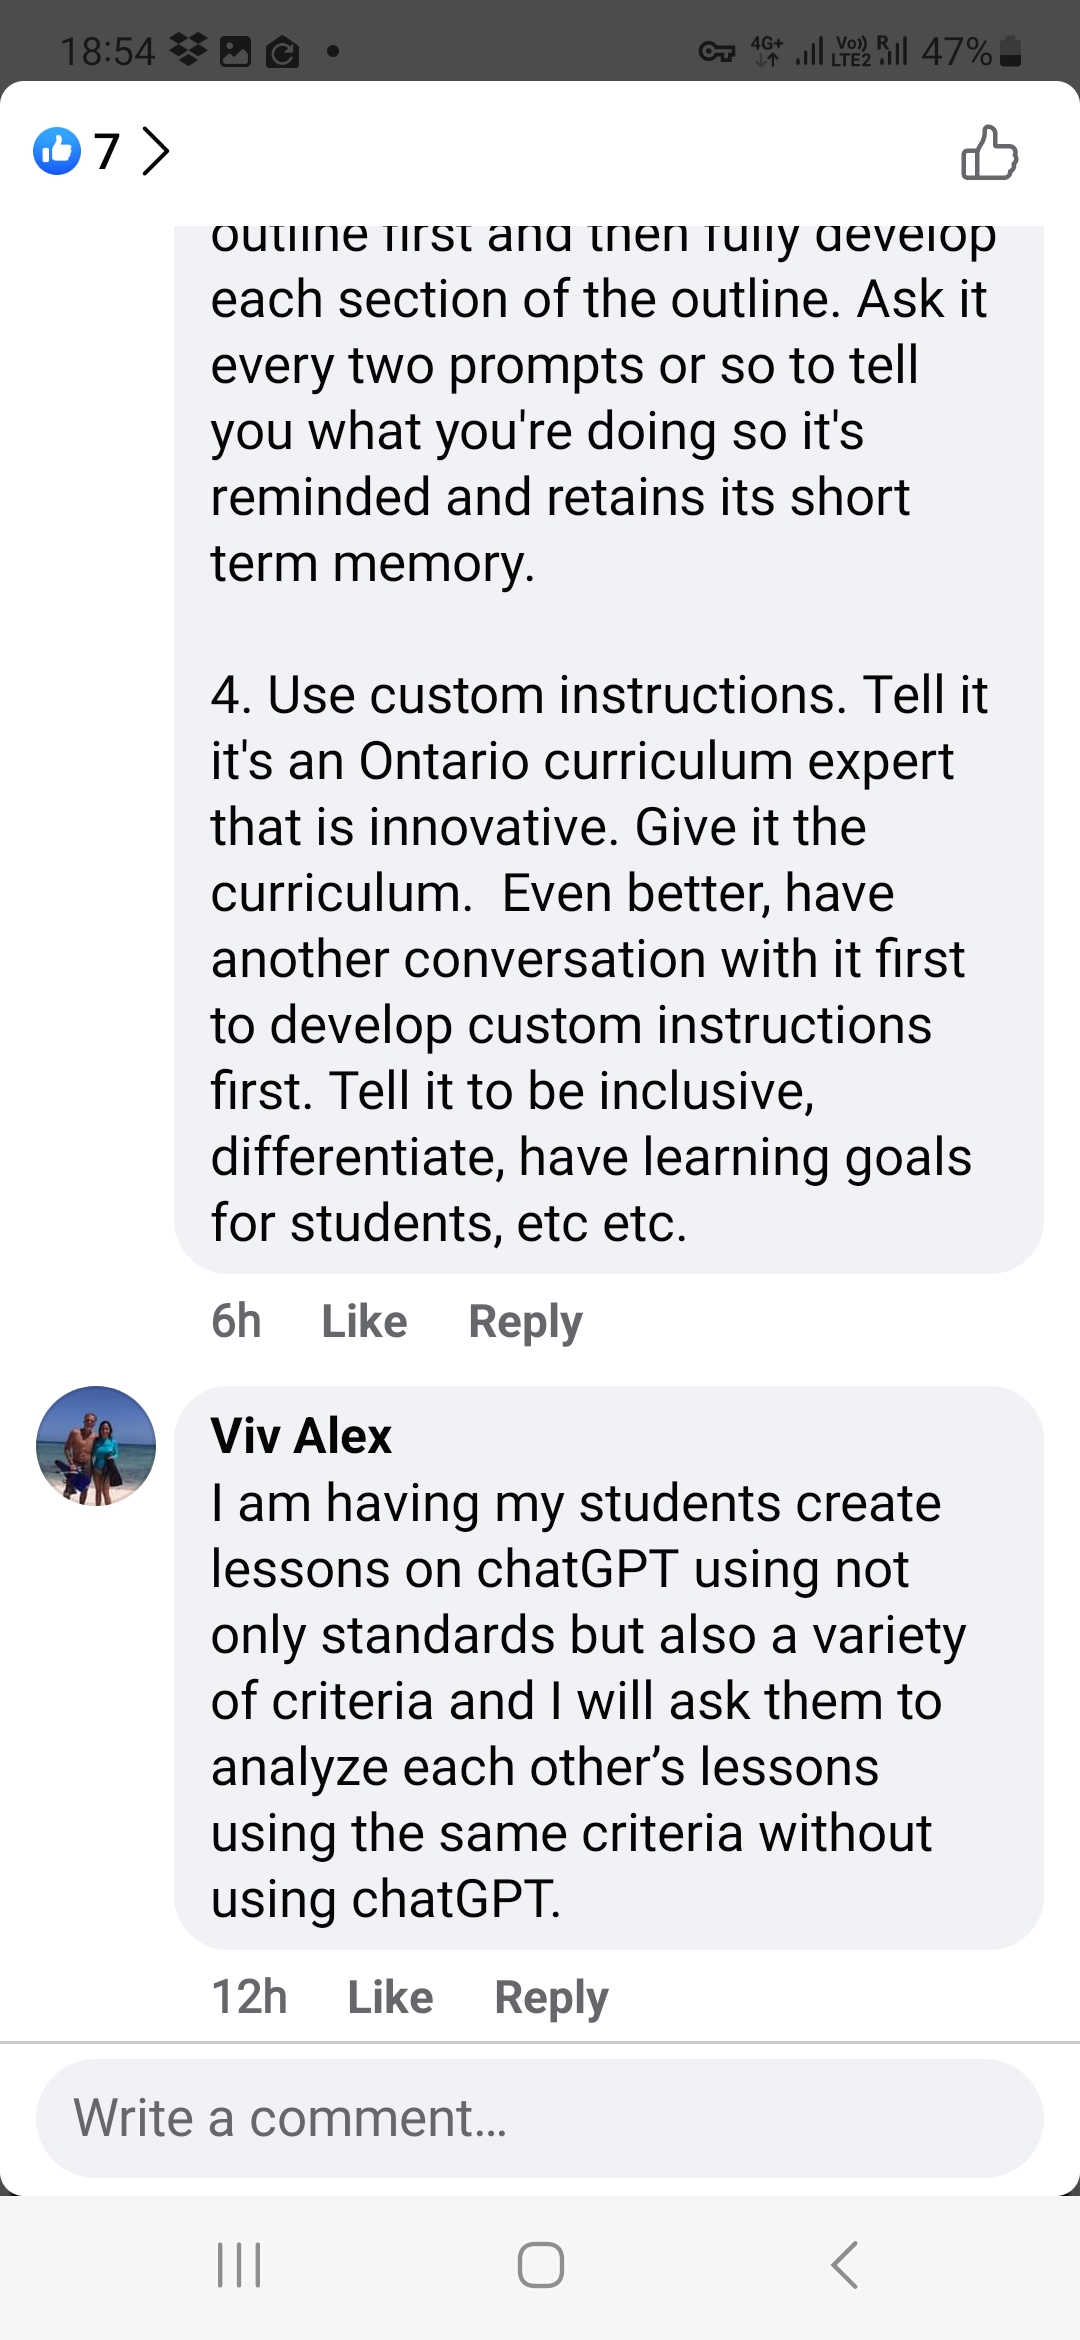Tap the Dropbox status bar icon

188,50
